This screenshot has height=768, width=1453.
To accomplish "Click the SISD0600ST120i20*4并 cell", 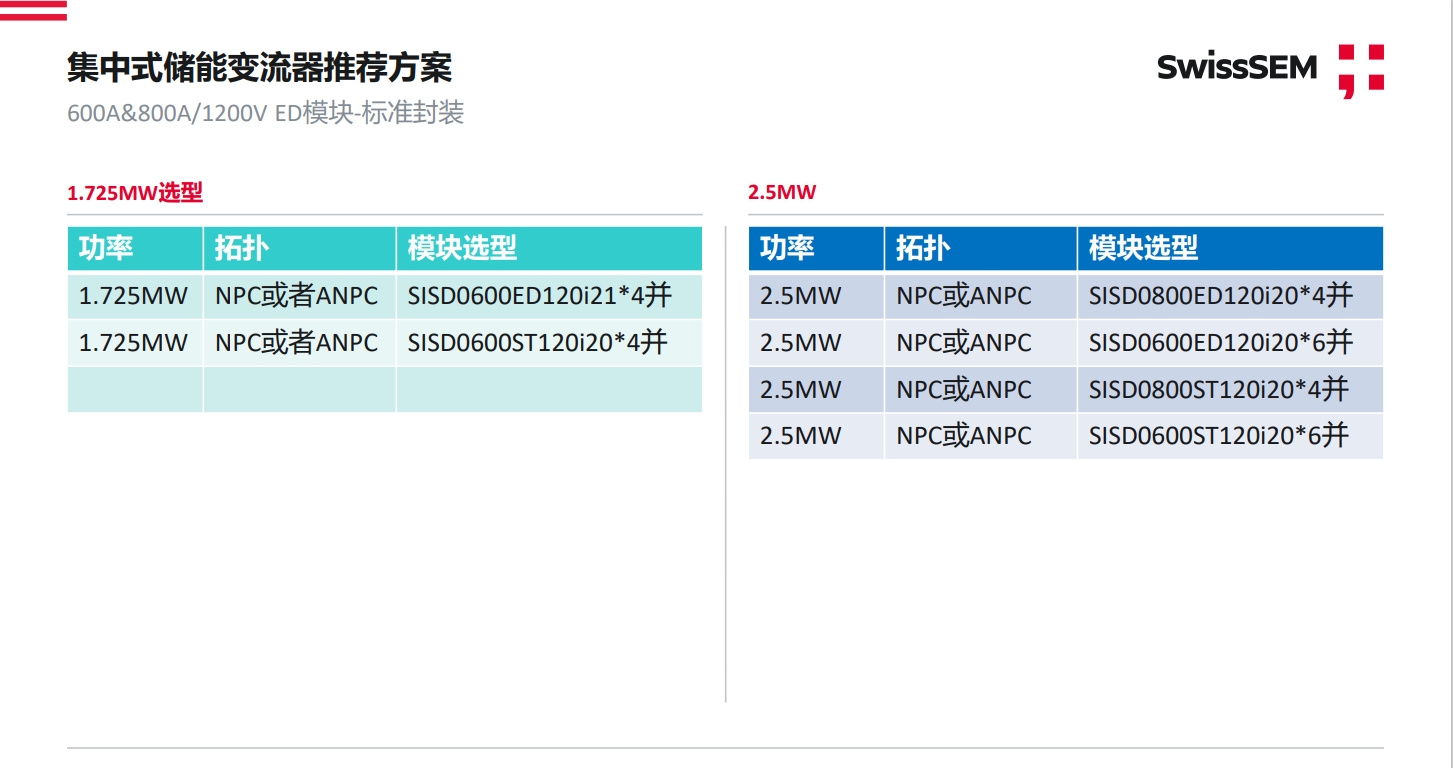I will tap(537, 343).
